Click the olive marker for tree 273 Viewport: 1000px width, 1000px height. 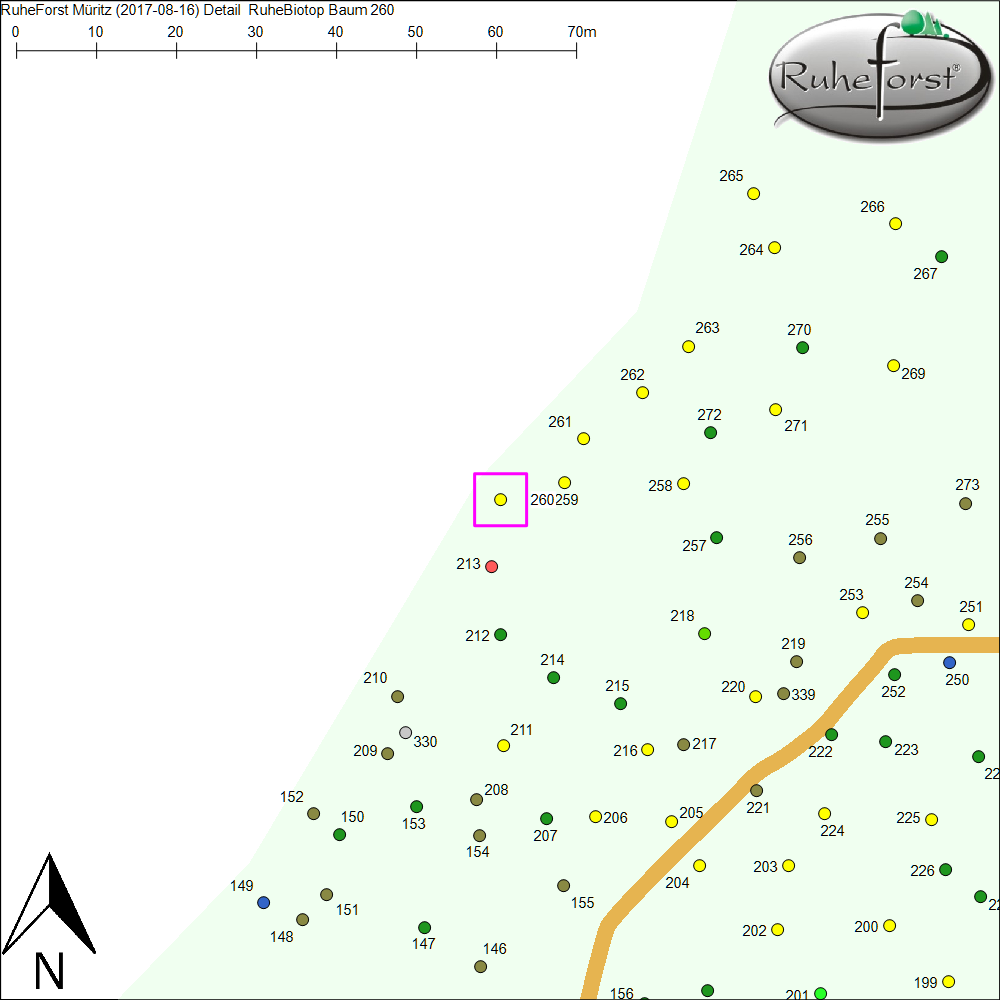click(x=965, y=504)
